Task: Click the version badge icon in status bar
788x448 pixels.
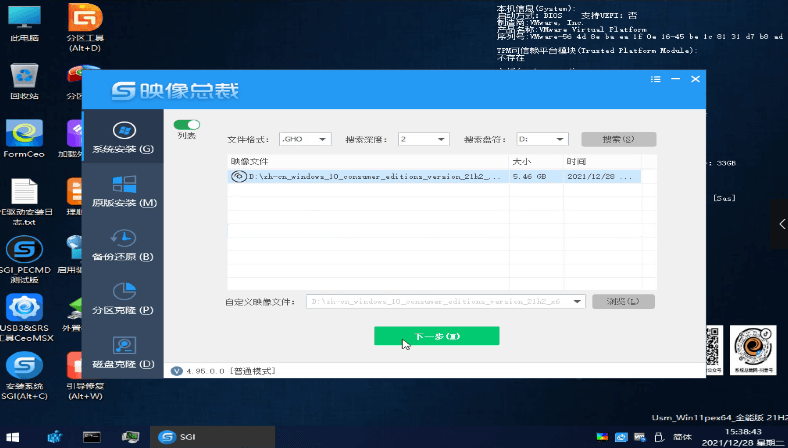Action: [x=176, y=371]
